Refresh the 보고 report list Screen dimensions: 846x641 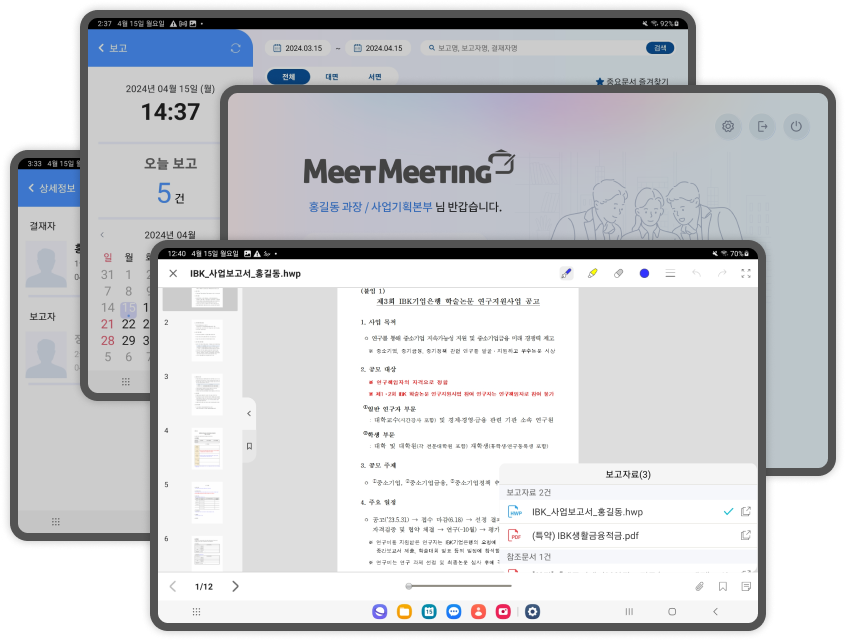click(x=236, y=48)
